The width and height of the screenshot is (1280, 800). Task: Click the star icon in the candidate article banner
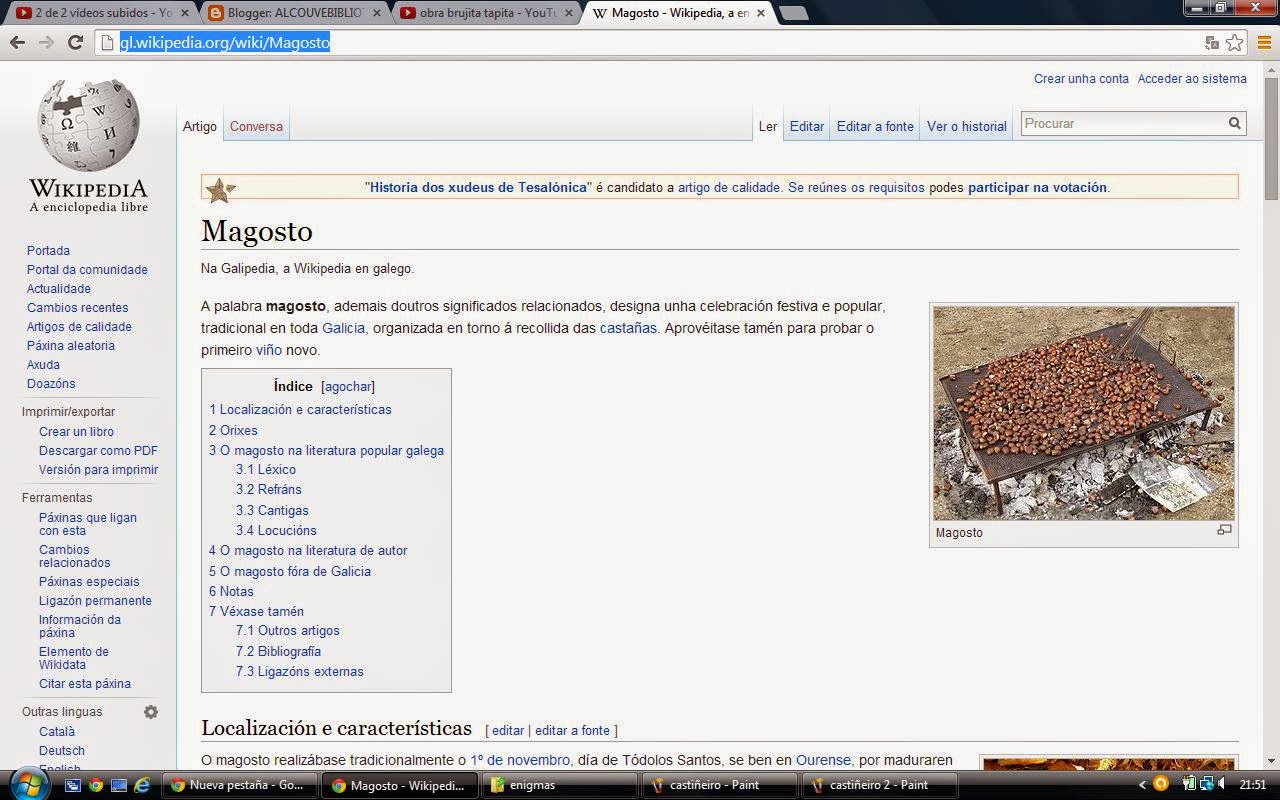220,188
